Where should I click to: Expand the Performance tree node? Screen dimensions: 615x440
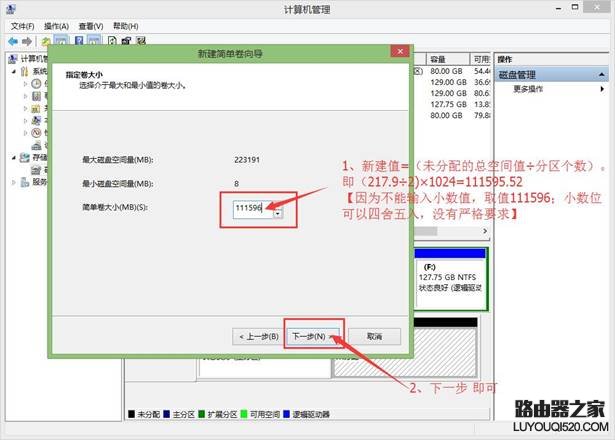coord(25,133)
